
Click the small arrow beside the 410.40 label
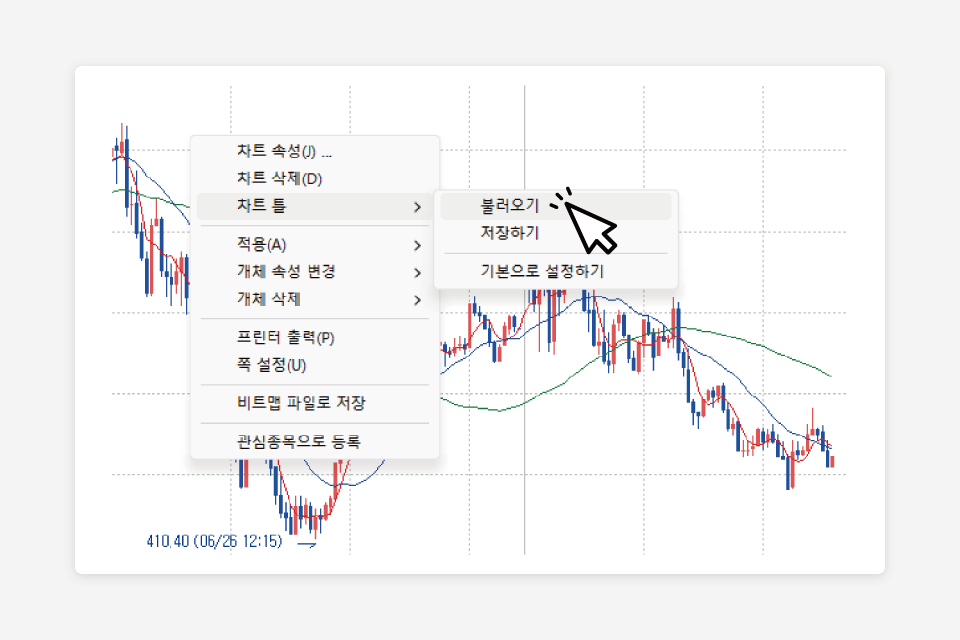[308, 545]
